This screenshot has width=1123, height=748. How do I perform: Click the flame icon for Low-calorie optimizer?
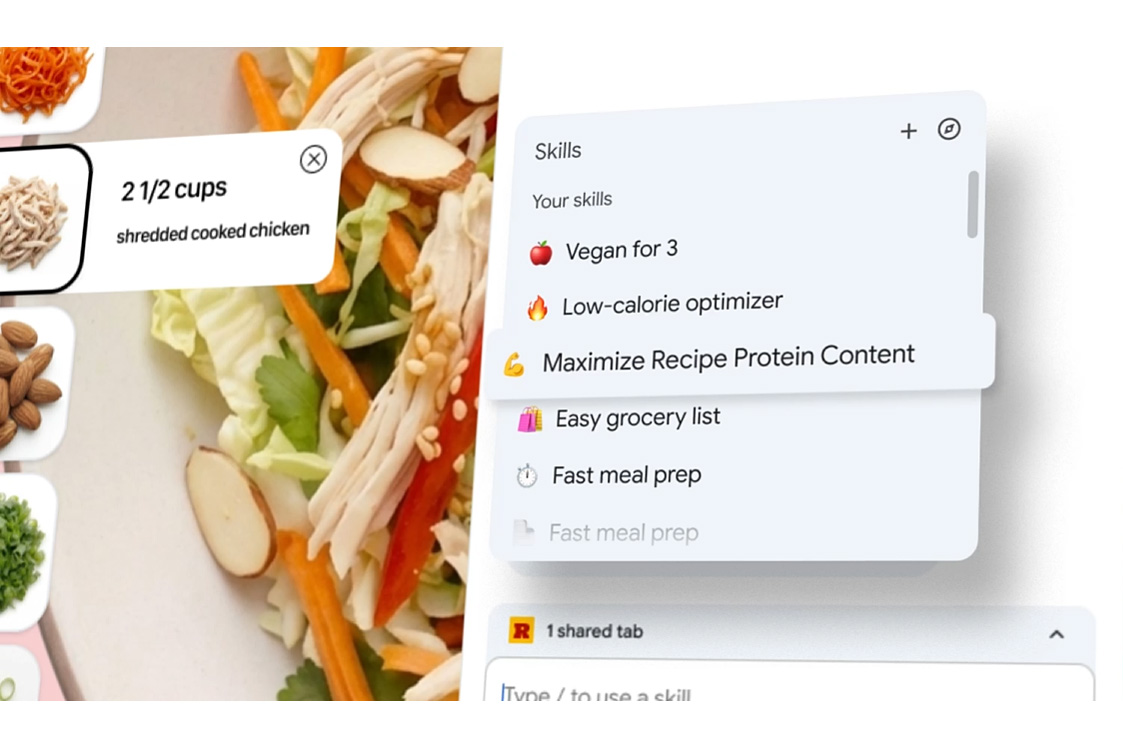(537, 308)
